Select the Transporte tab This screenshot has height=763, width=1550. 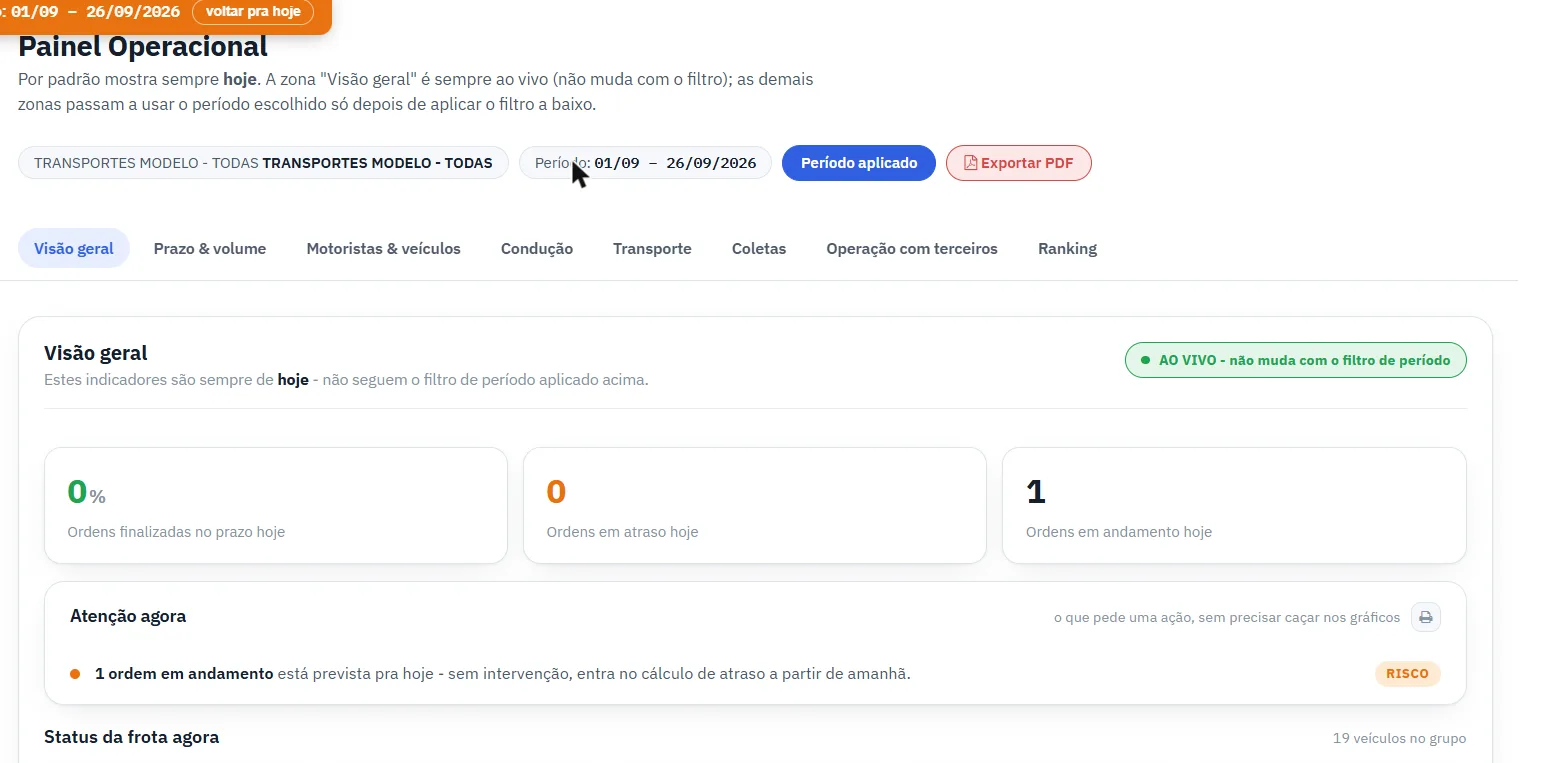tap(652, 248)
